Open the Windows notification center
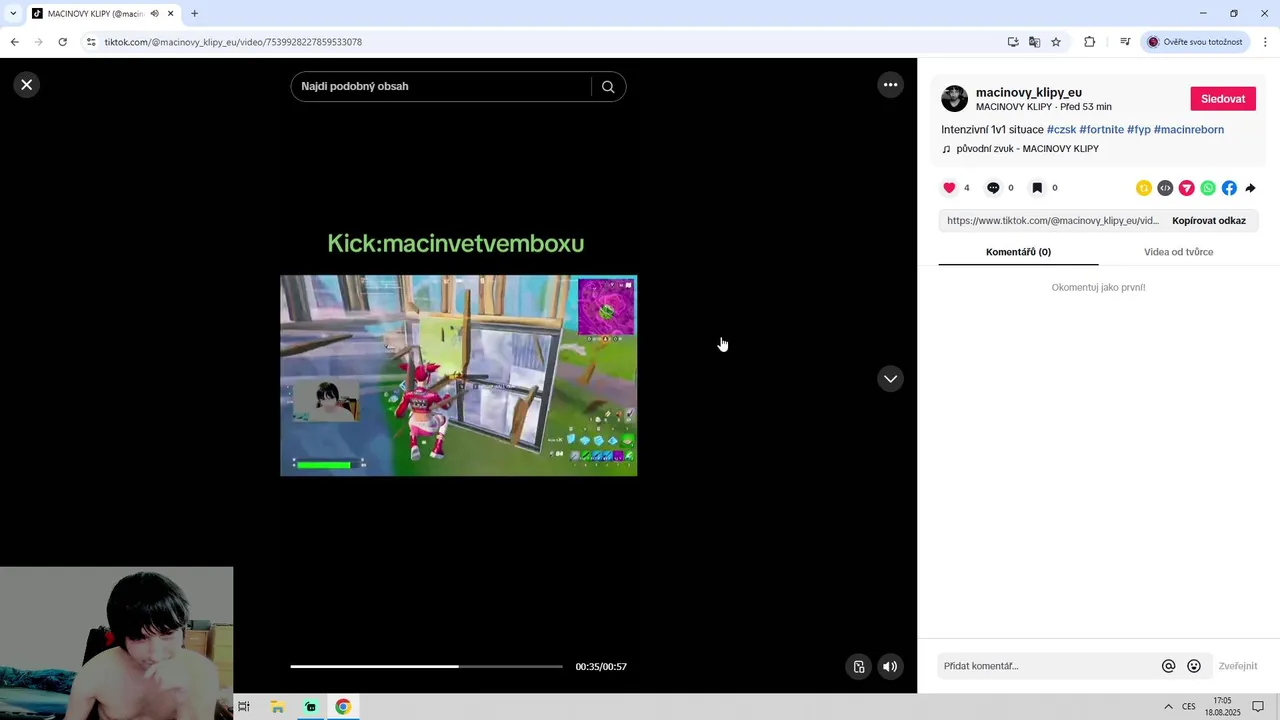The width and height of the screenshot is (1280, 720). (x=1259, y=707)
